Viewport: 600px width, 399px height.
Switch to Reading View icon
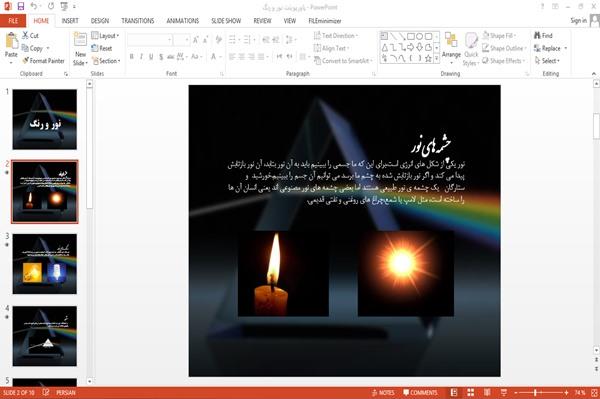pyautogui.click(x=487, y=392)
